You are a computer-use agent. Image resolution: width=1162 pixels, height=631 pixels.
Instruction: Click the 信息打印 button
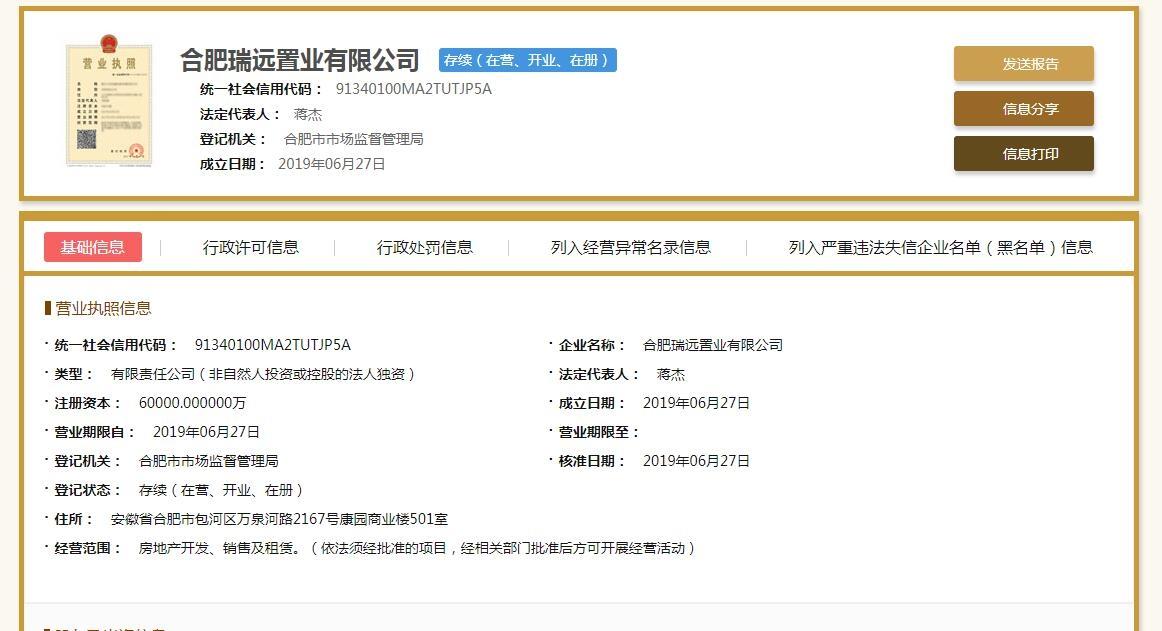(1023, 153)
